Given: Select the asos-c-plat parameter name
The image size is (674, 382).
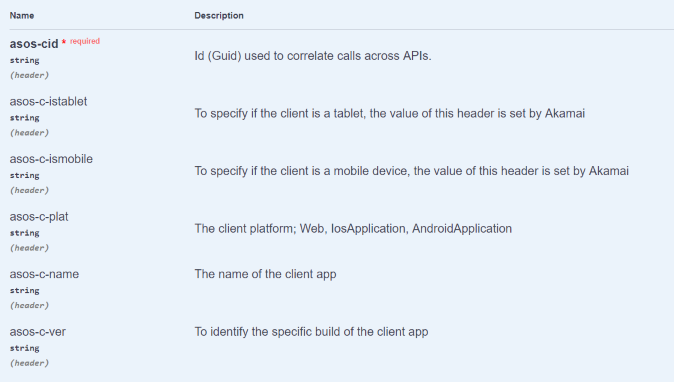Looking at the screenshot, I should (39, 217).
